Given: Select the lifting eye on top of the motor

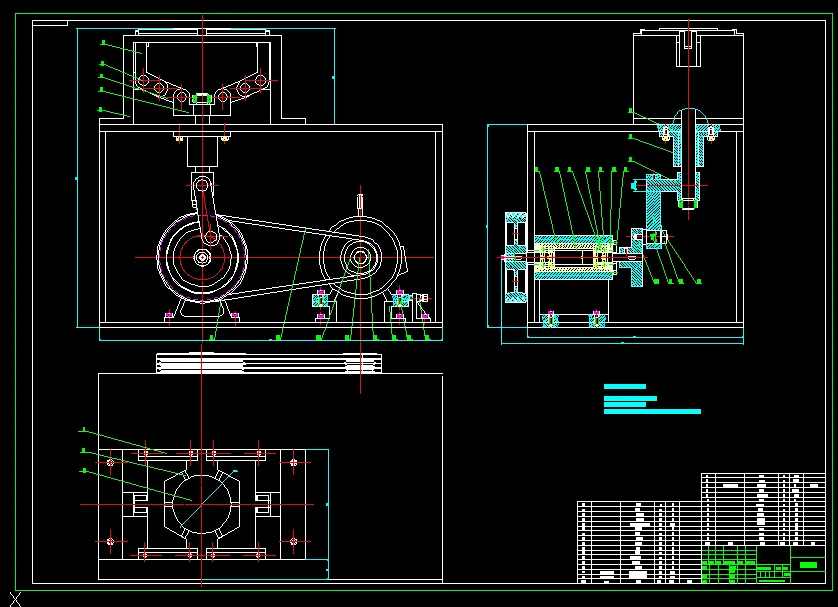Looking at the screenshot, I should coord(360,205).
